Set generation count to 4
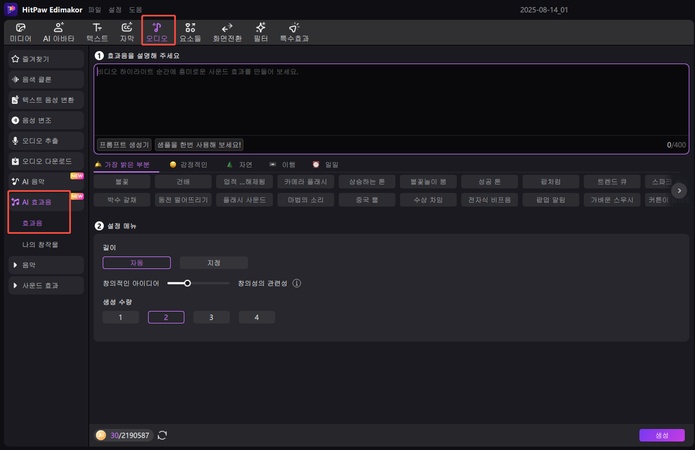Viewport: 695px width, 450px height. pos(257,317)
